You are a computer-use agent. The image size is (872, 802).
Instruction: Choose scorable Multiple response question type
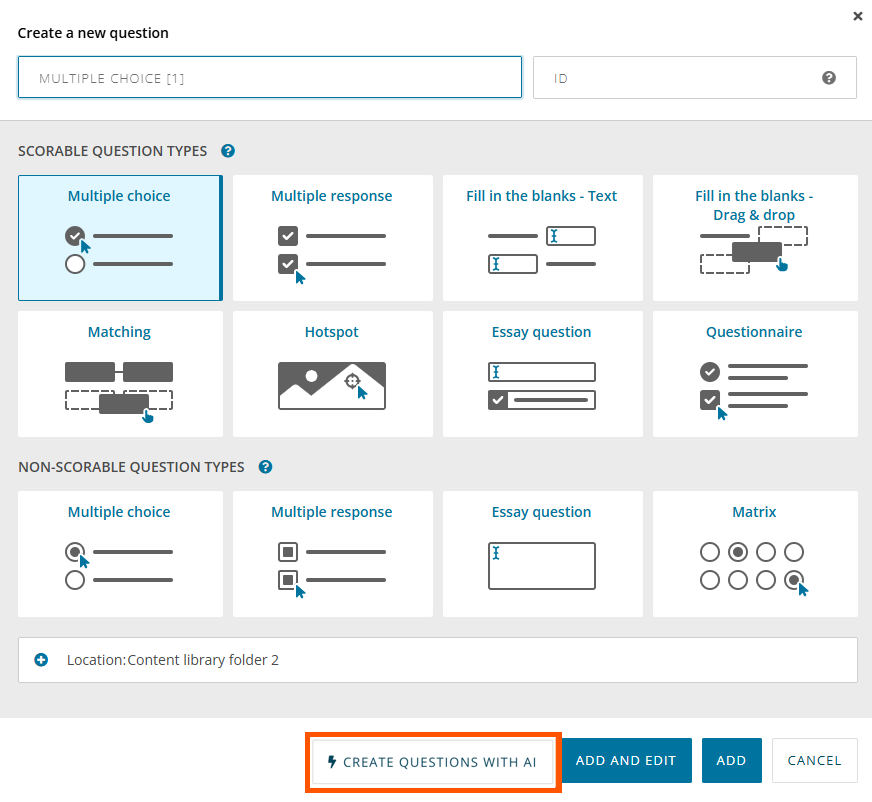click(332, 238)
